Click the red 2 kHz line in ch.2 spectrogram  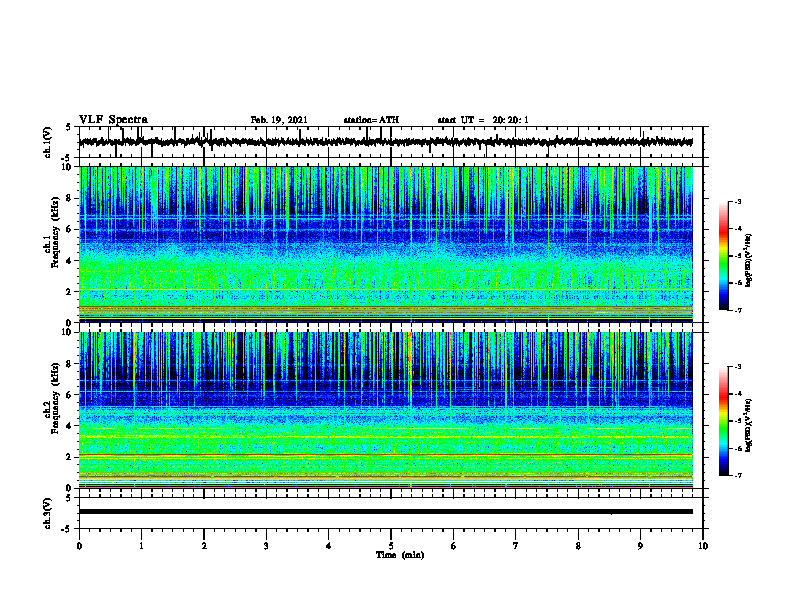tap(386, 455)
